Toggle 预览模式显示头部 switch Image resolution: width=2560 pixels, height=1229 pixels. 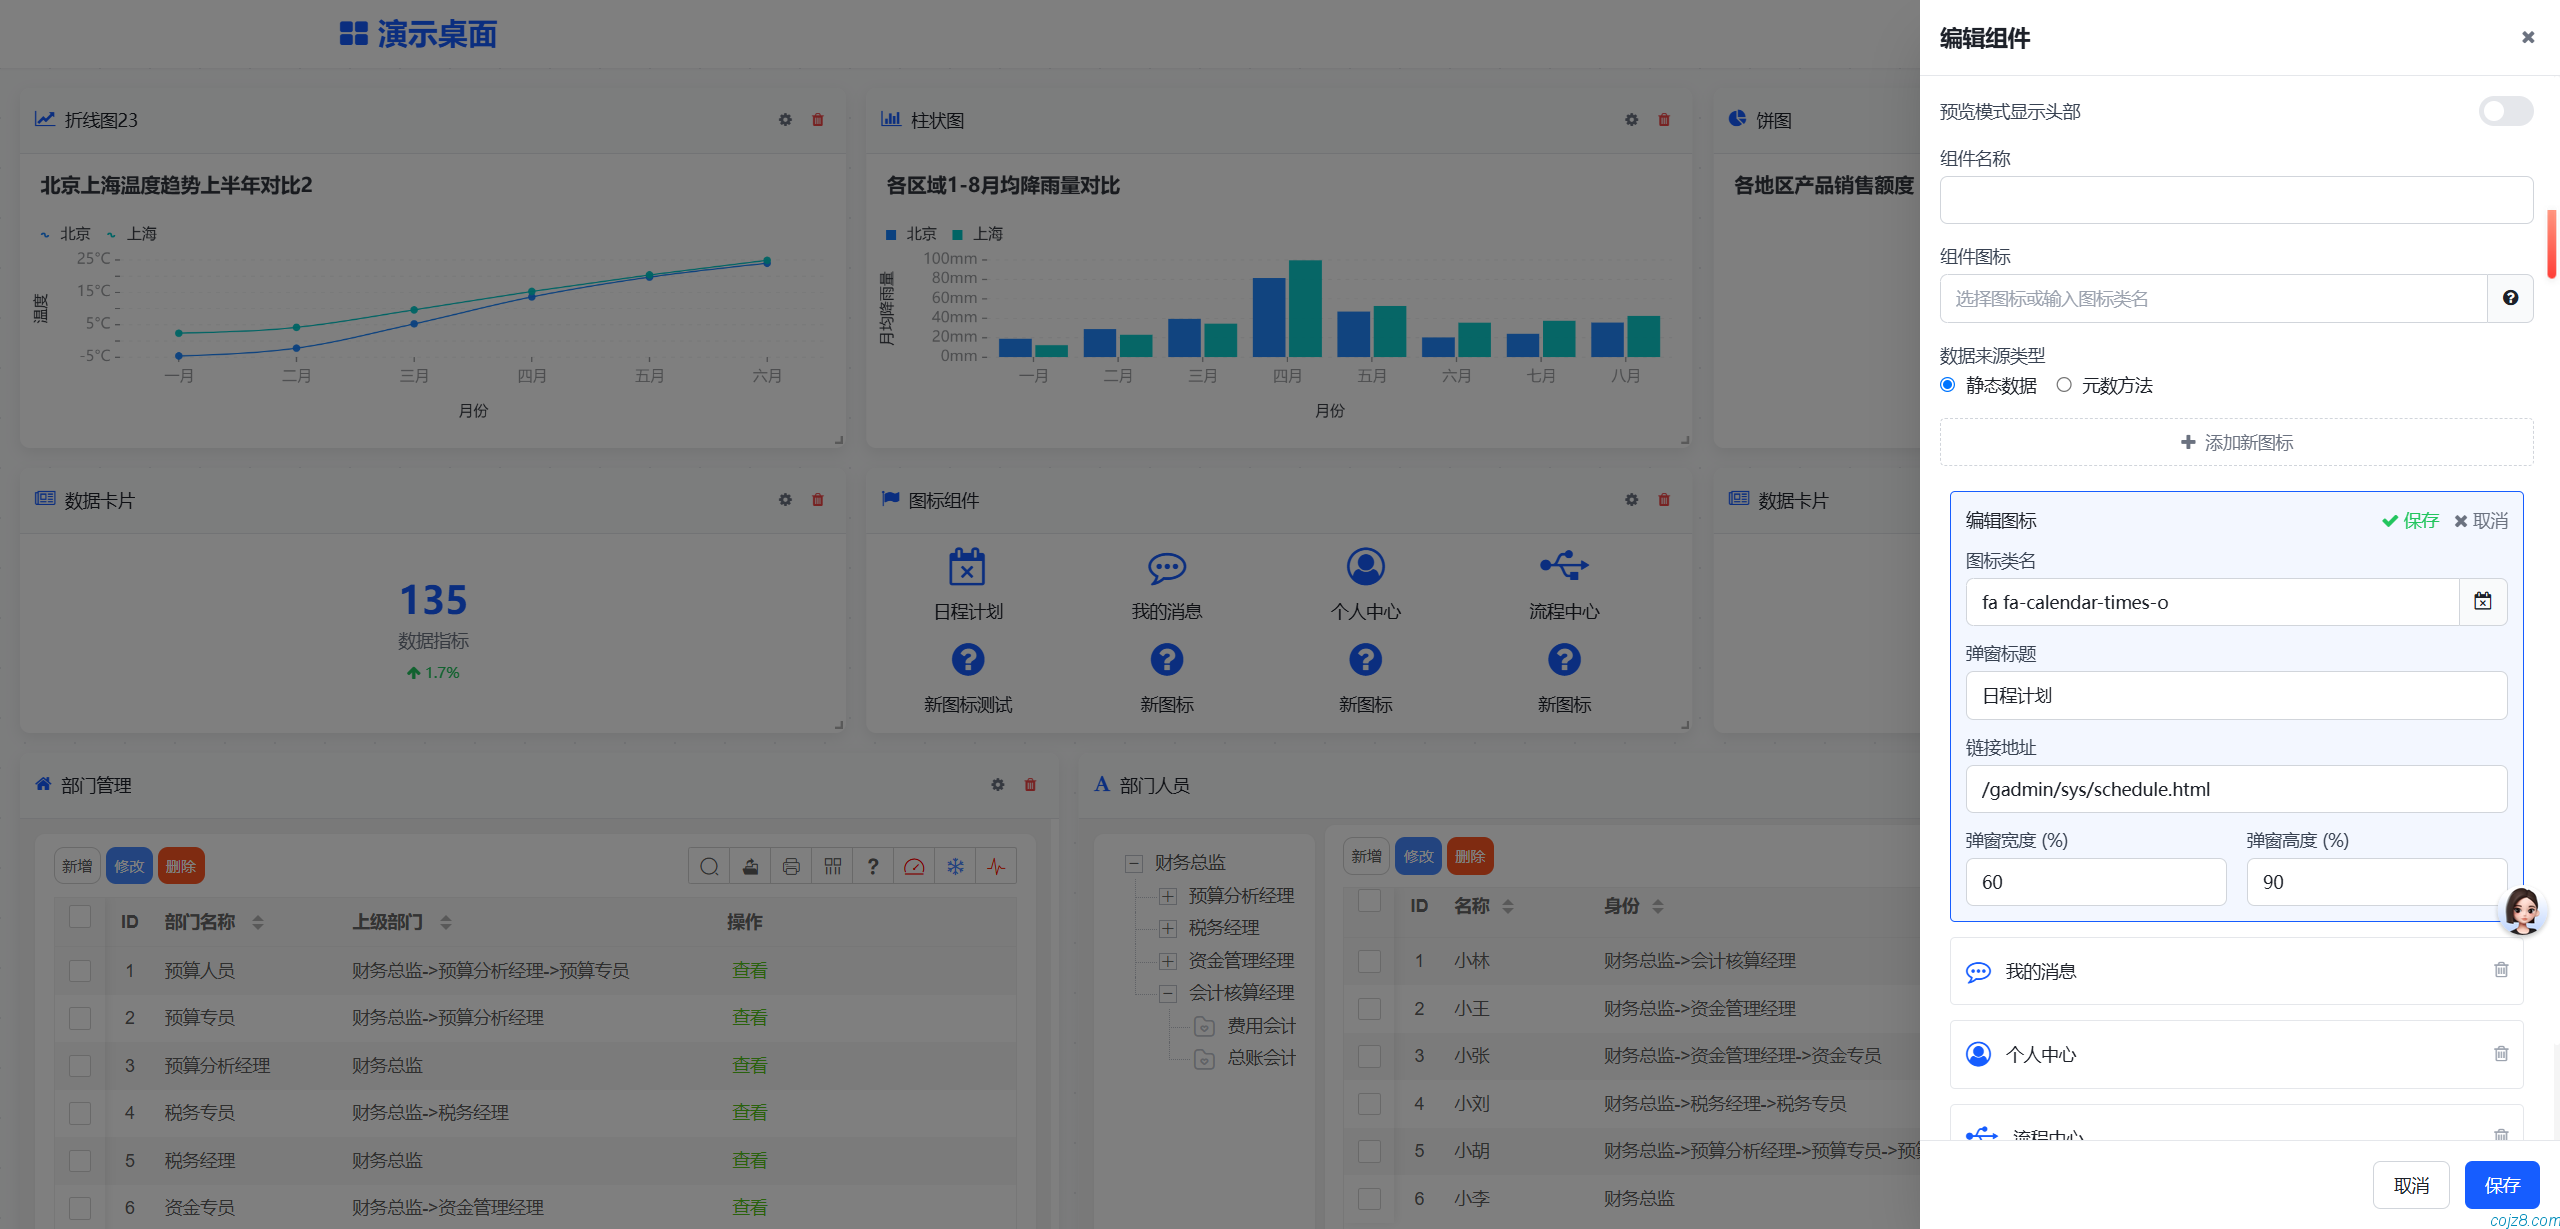click(x=2505, y=111)
